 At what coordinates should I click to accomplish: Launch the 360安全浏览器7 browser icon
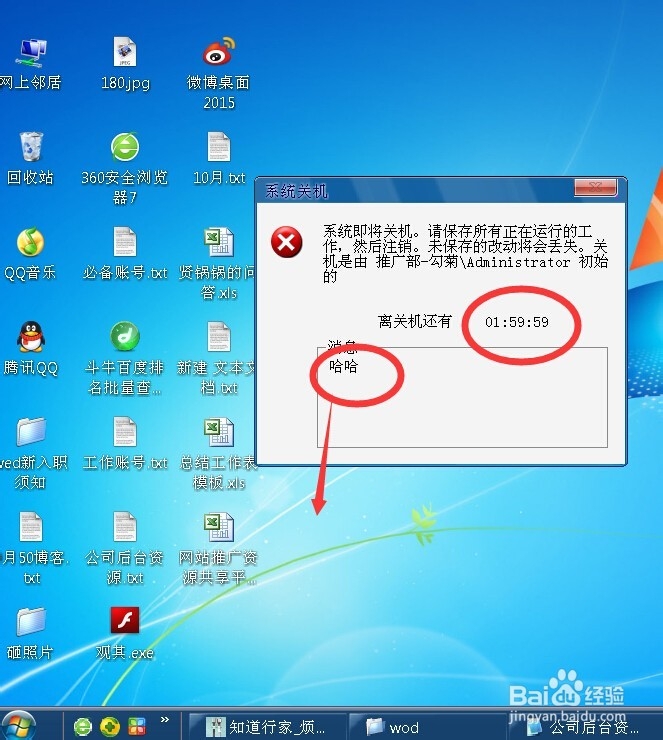click(x=125, y=147)
